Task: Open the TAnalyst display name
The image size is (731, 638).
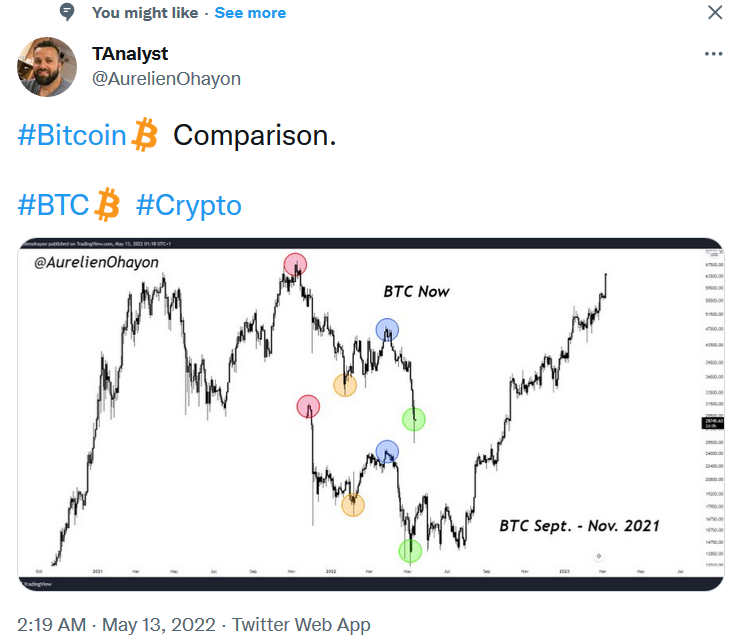Action: tap(129, 54)
